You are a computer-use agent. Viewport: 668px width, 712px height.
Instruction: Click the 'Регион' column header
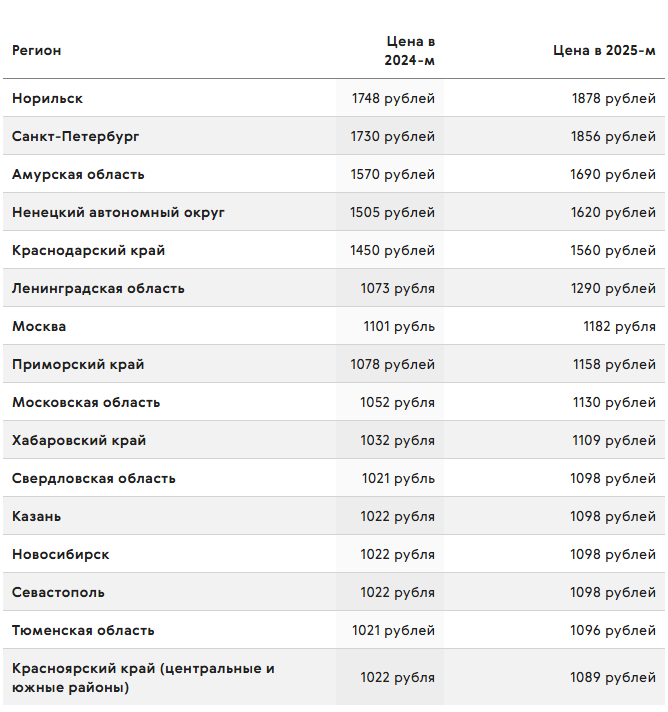[x=36, y=50]
